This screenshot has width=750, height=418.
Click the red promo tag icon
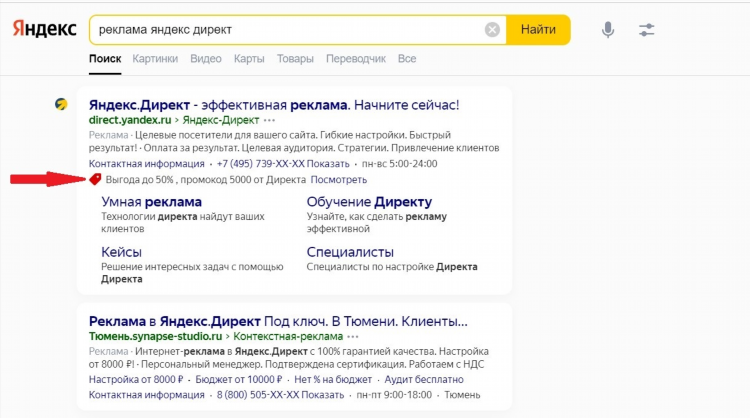[x=95, y=179]
